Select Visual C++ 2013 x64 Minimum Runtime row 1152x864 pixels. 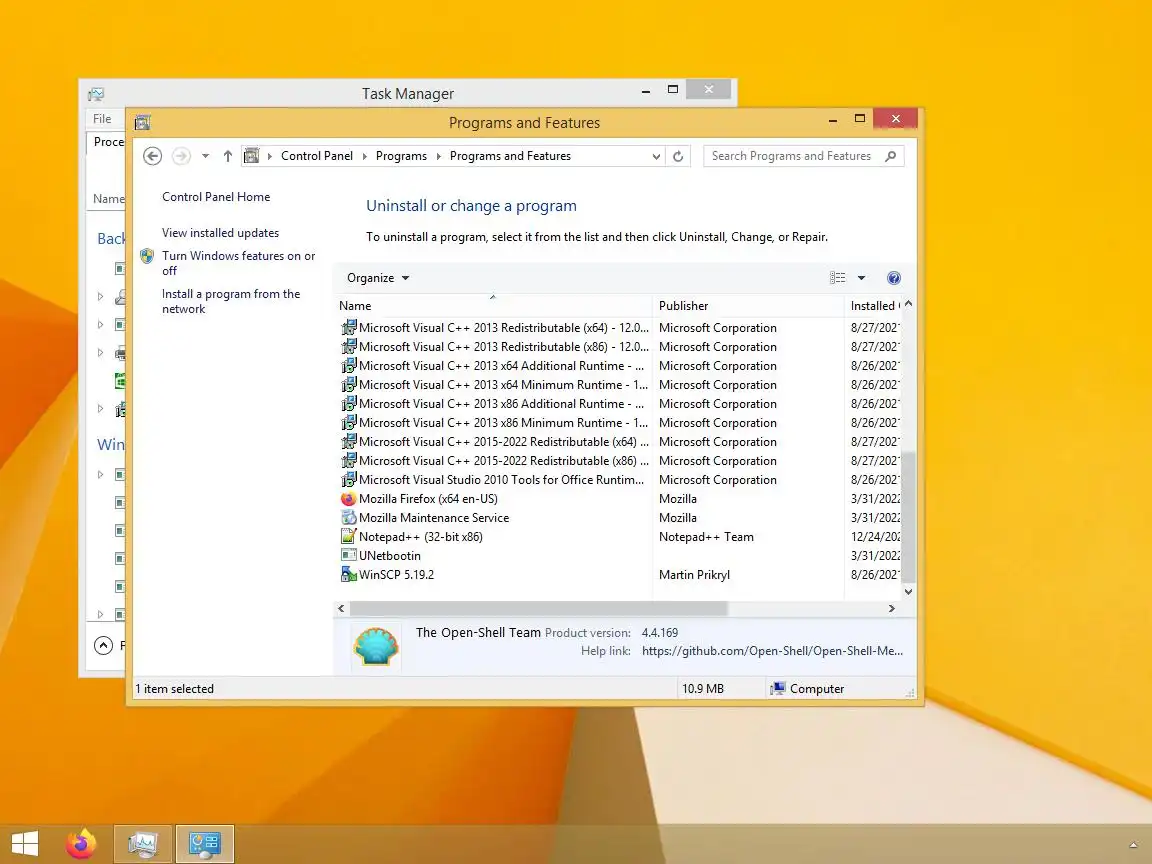619,385
